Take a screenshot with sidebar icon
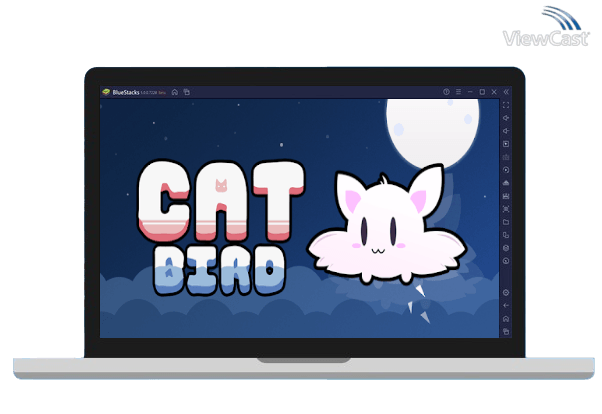The image size is (602, 414). (x=506, y=209)
